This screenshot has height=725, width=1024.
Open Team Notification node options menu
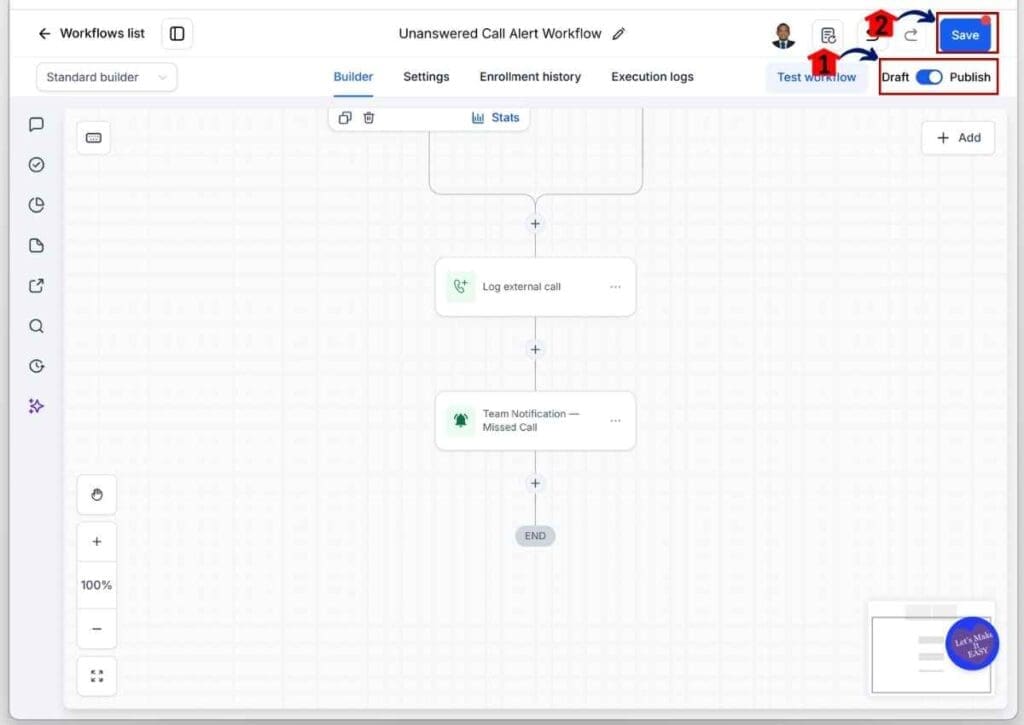point(615,421)
